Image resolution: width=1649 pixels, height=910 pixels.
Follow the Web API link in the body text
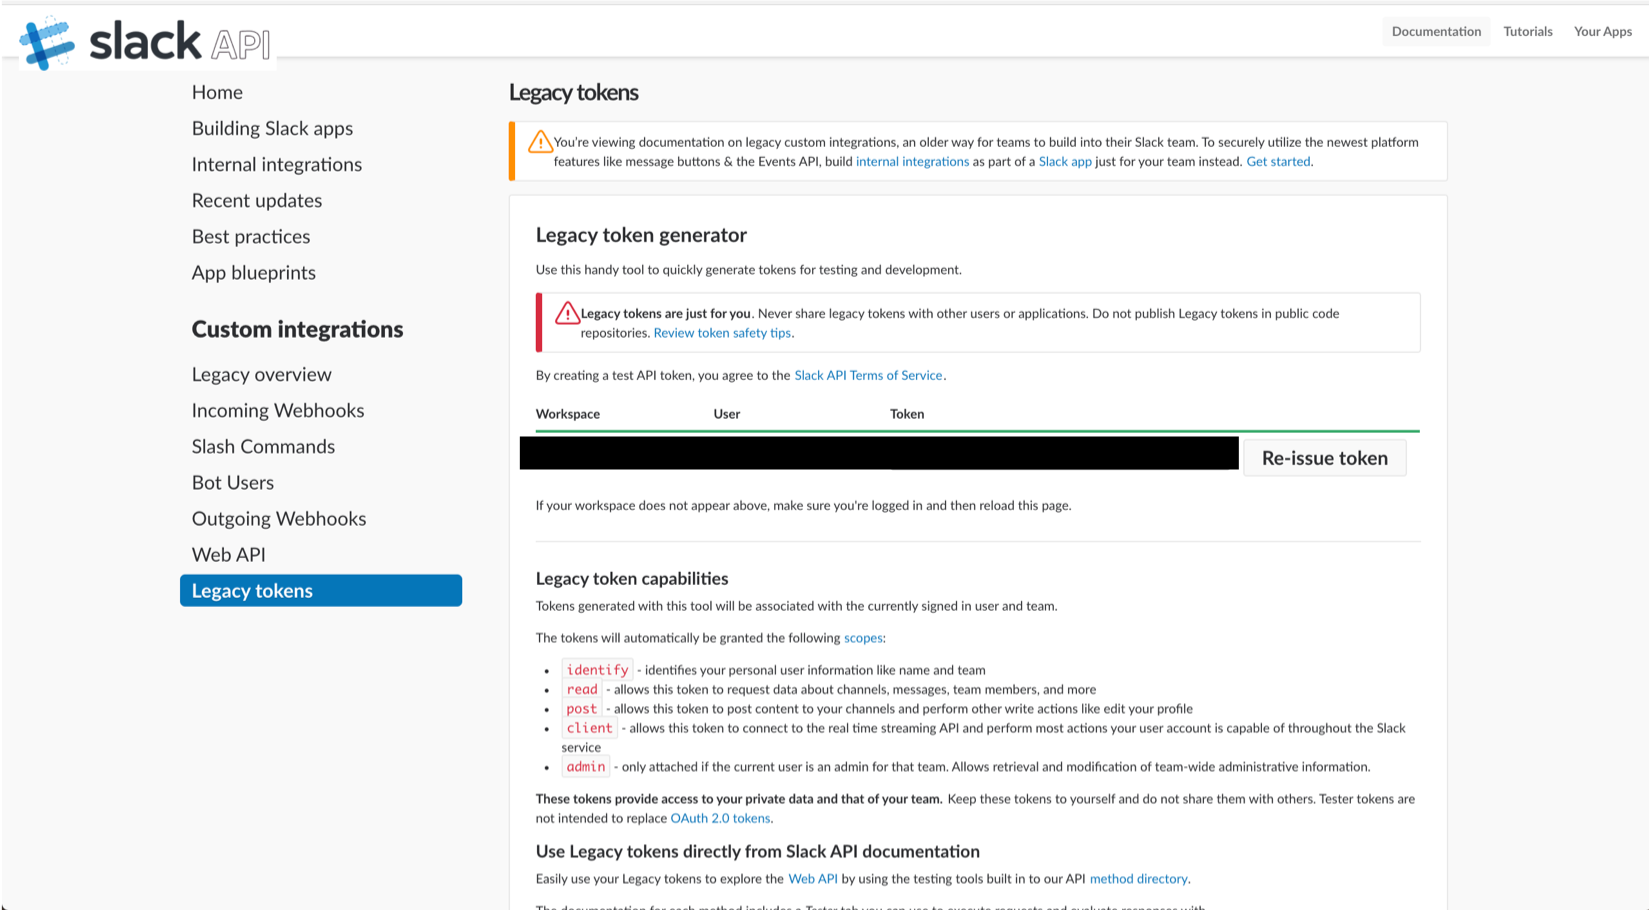pos(813,879)
